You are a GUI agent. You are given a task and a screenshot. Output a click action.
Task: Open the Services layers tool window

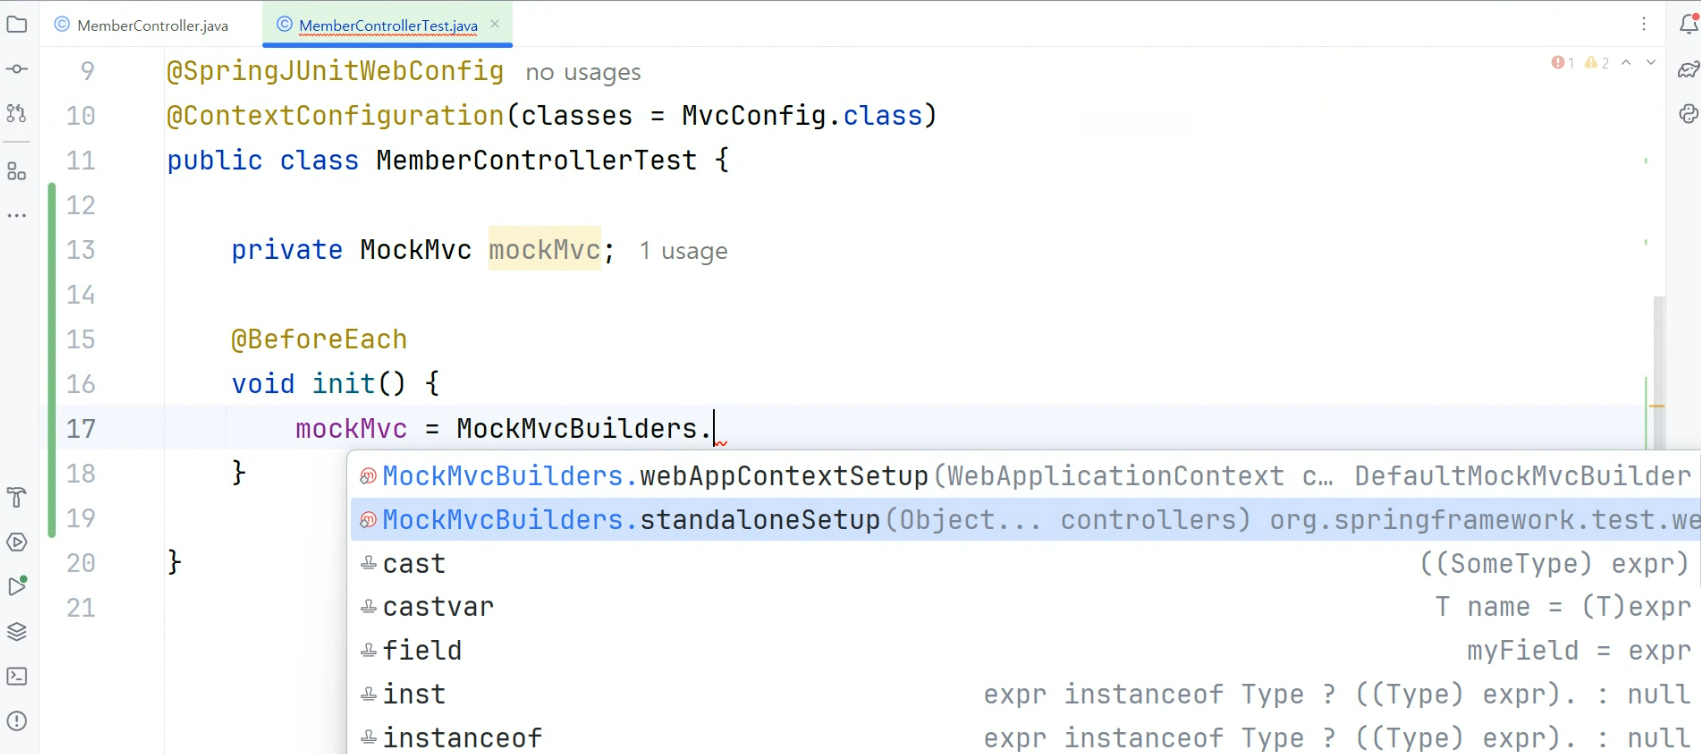click(x=17, y=632)
